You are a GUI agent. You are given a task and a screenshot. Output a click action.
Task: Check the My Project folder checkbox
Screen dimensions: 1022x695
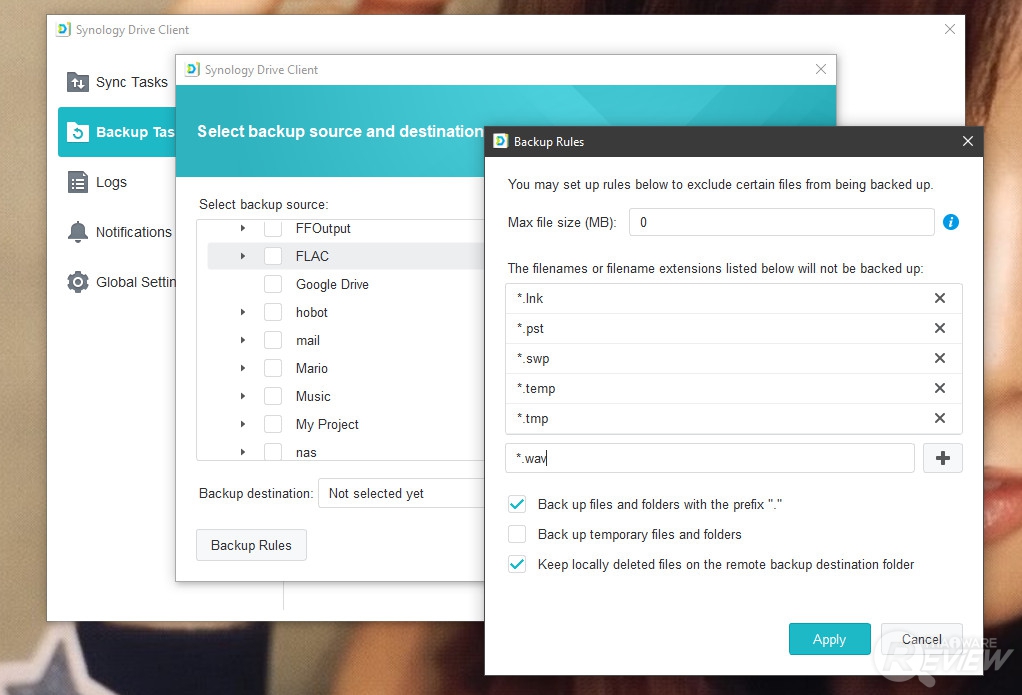point(273,424)
